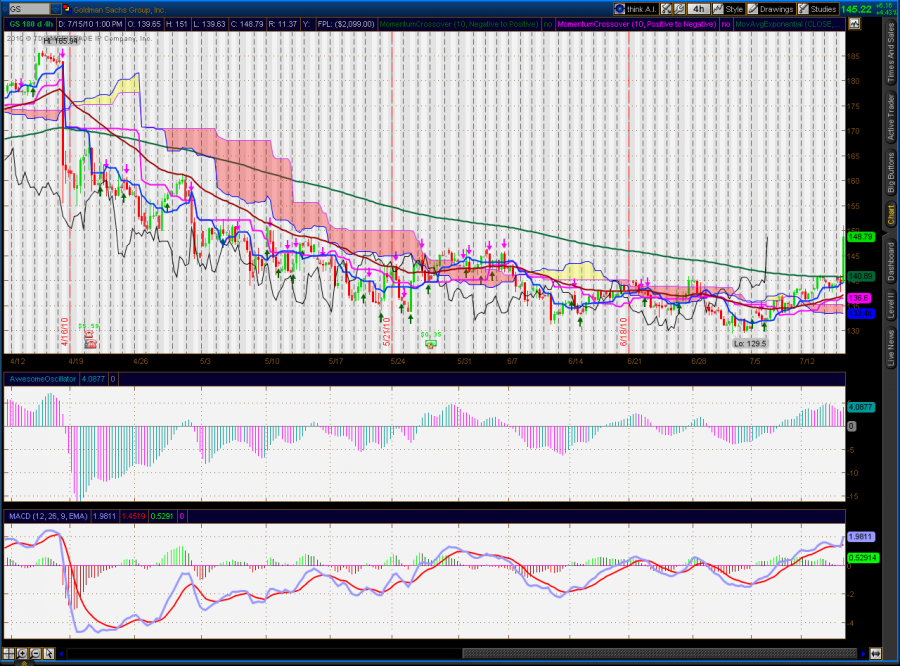Click the grid layout icon
The width and height of the screenshot is (900, 666).
tap(9, 653)
